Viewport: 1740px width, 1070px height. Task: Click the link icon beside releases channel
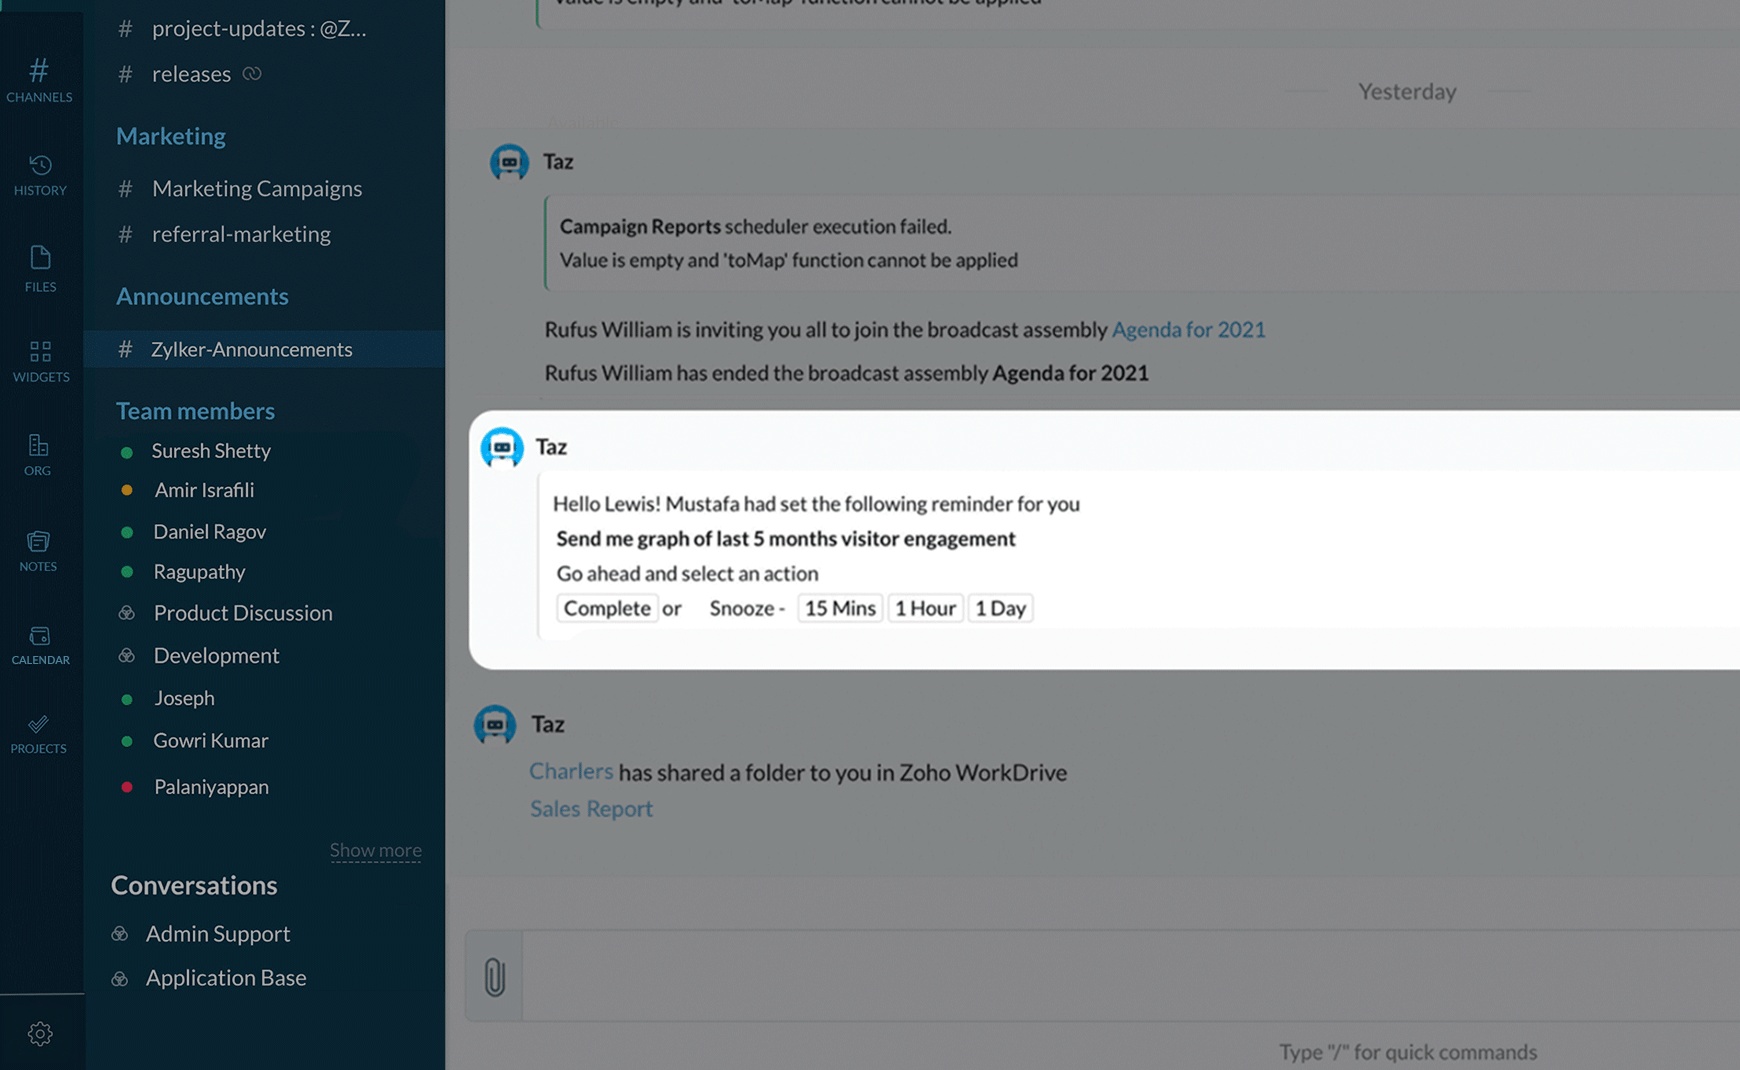(x=252, y=73)
